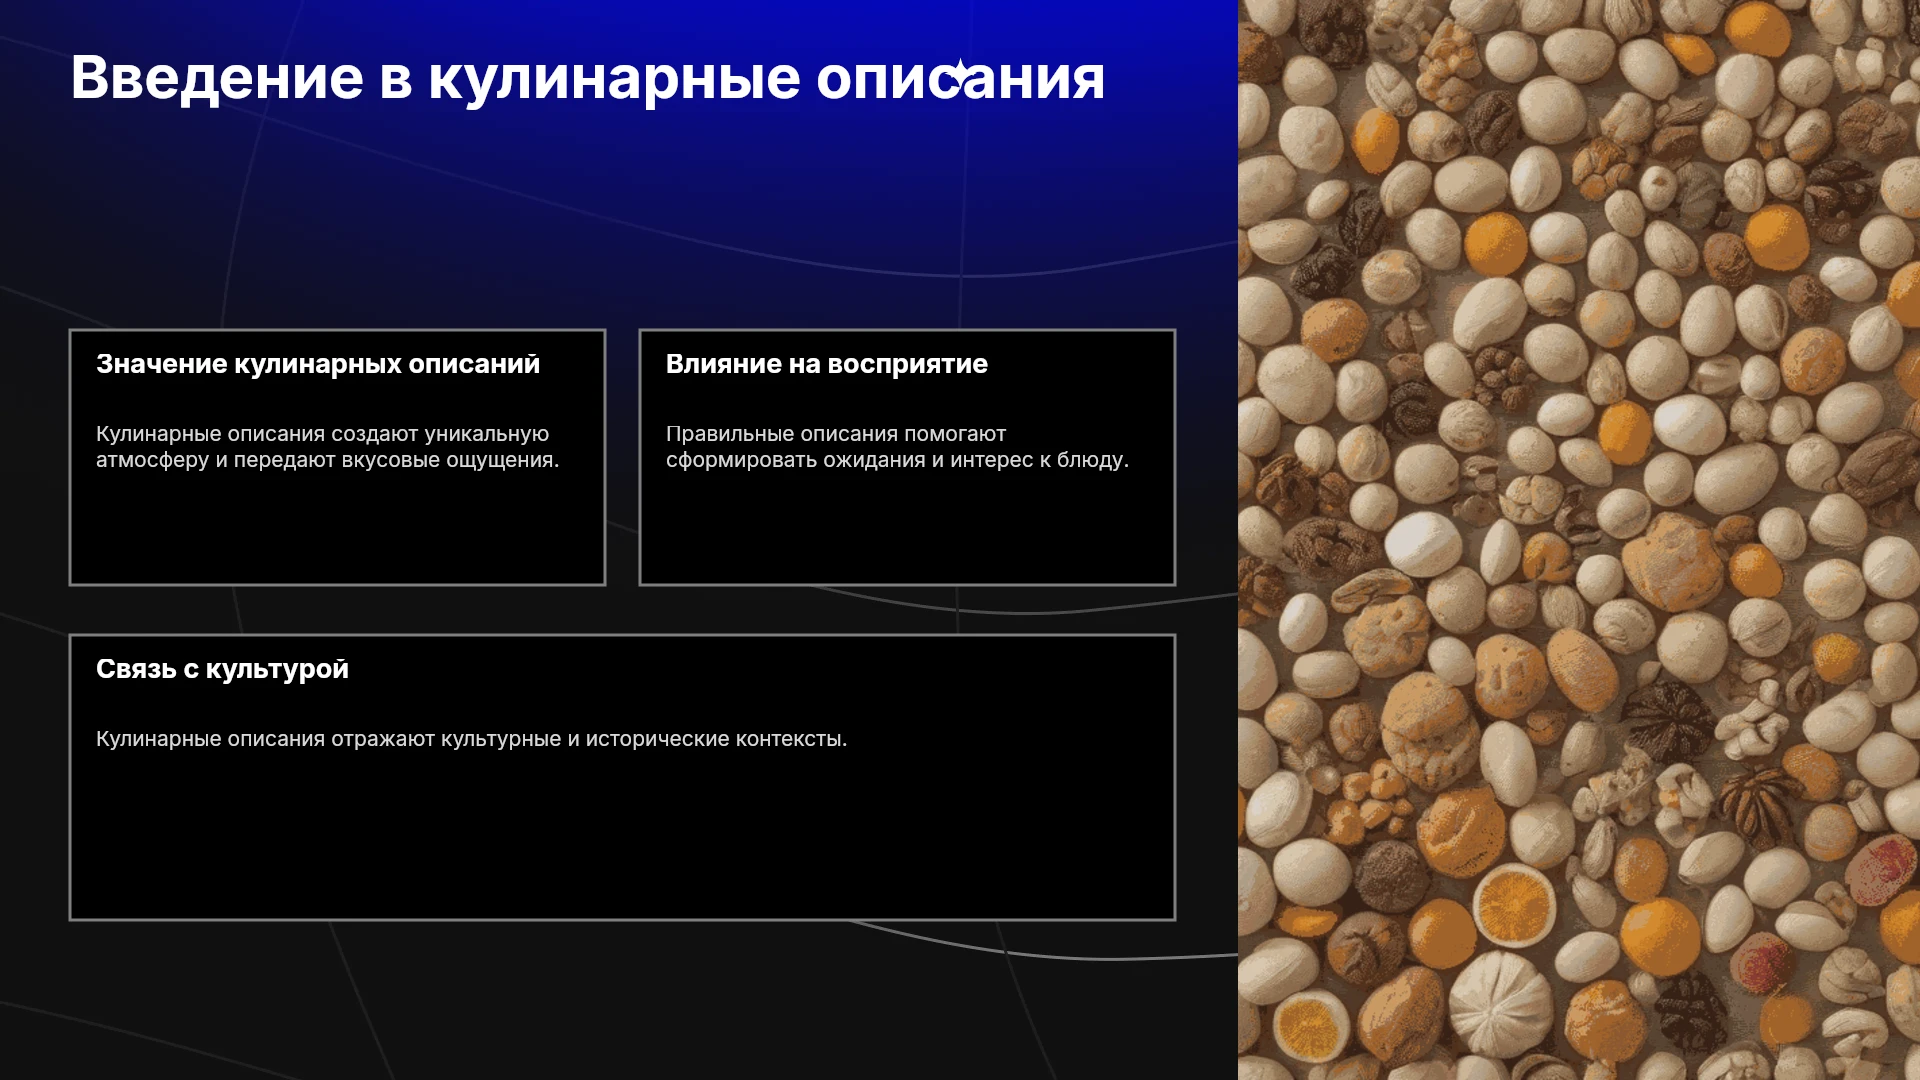Click the text about уникальную атмосферу и вкусовые ощущения
This screenshot has width=1920, height=1080.
[328, 447]
